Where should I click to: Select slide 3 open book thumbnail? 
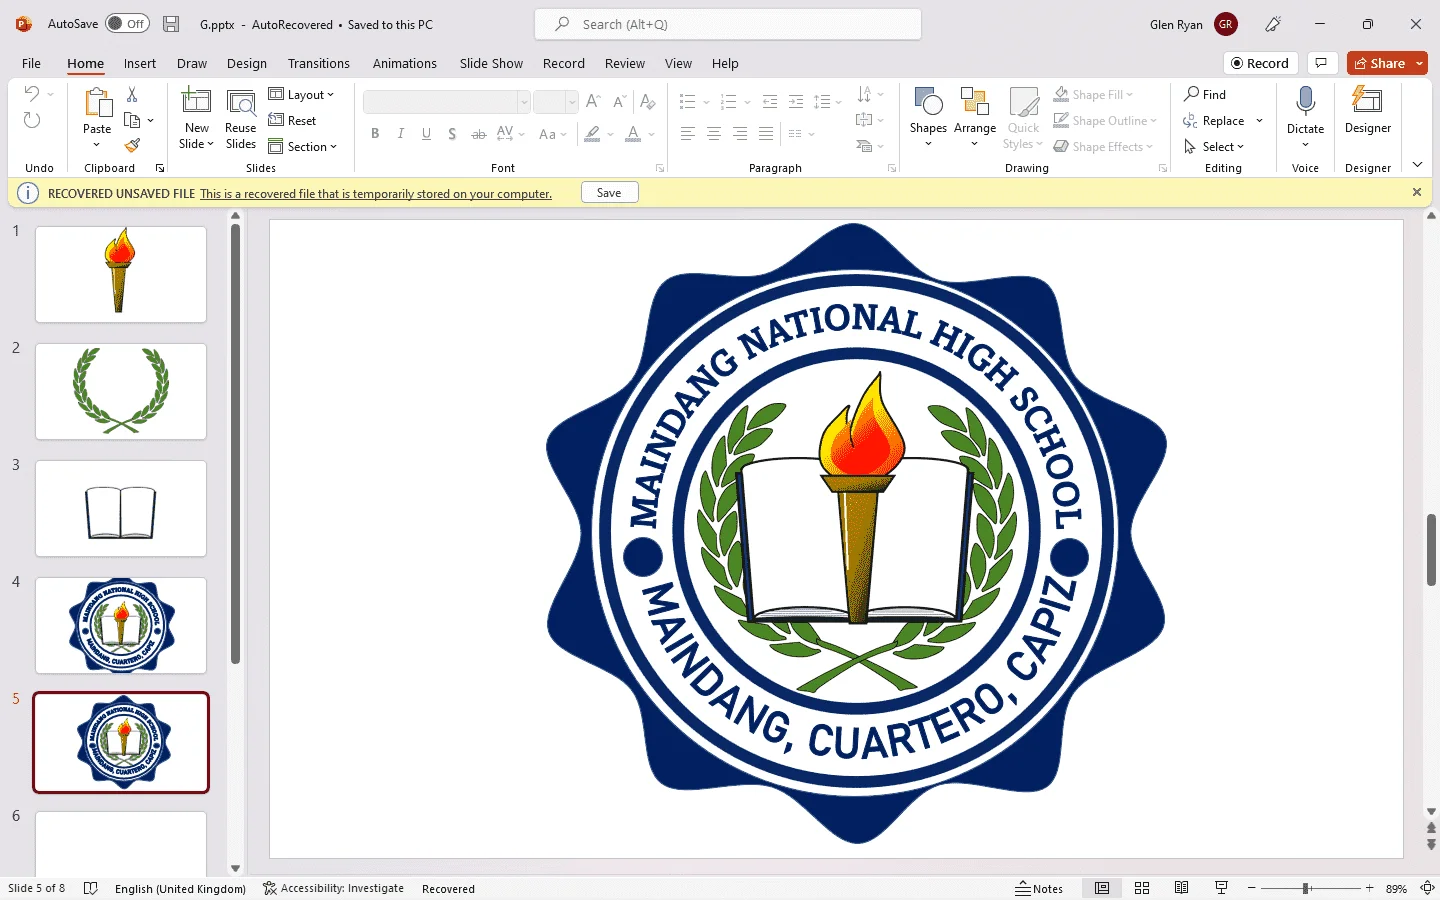click(121, 508)
